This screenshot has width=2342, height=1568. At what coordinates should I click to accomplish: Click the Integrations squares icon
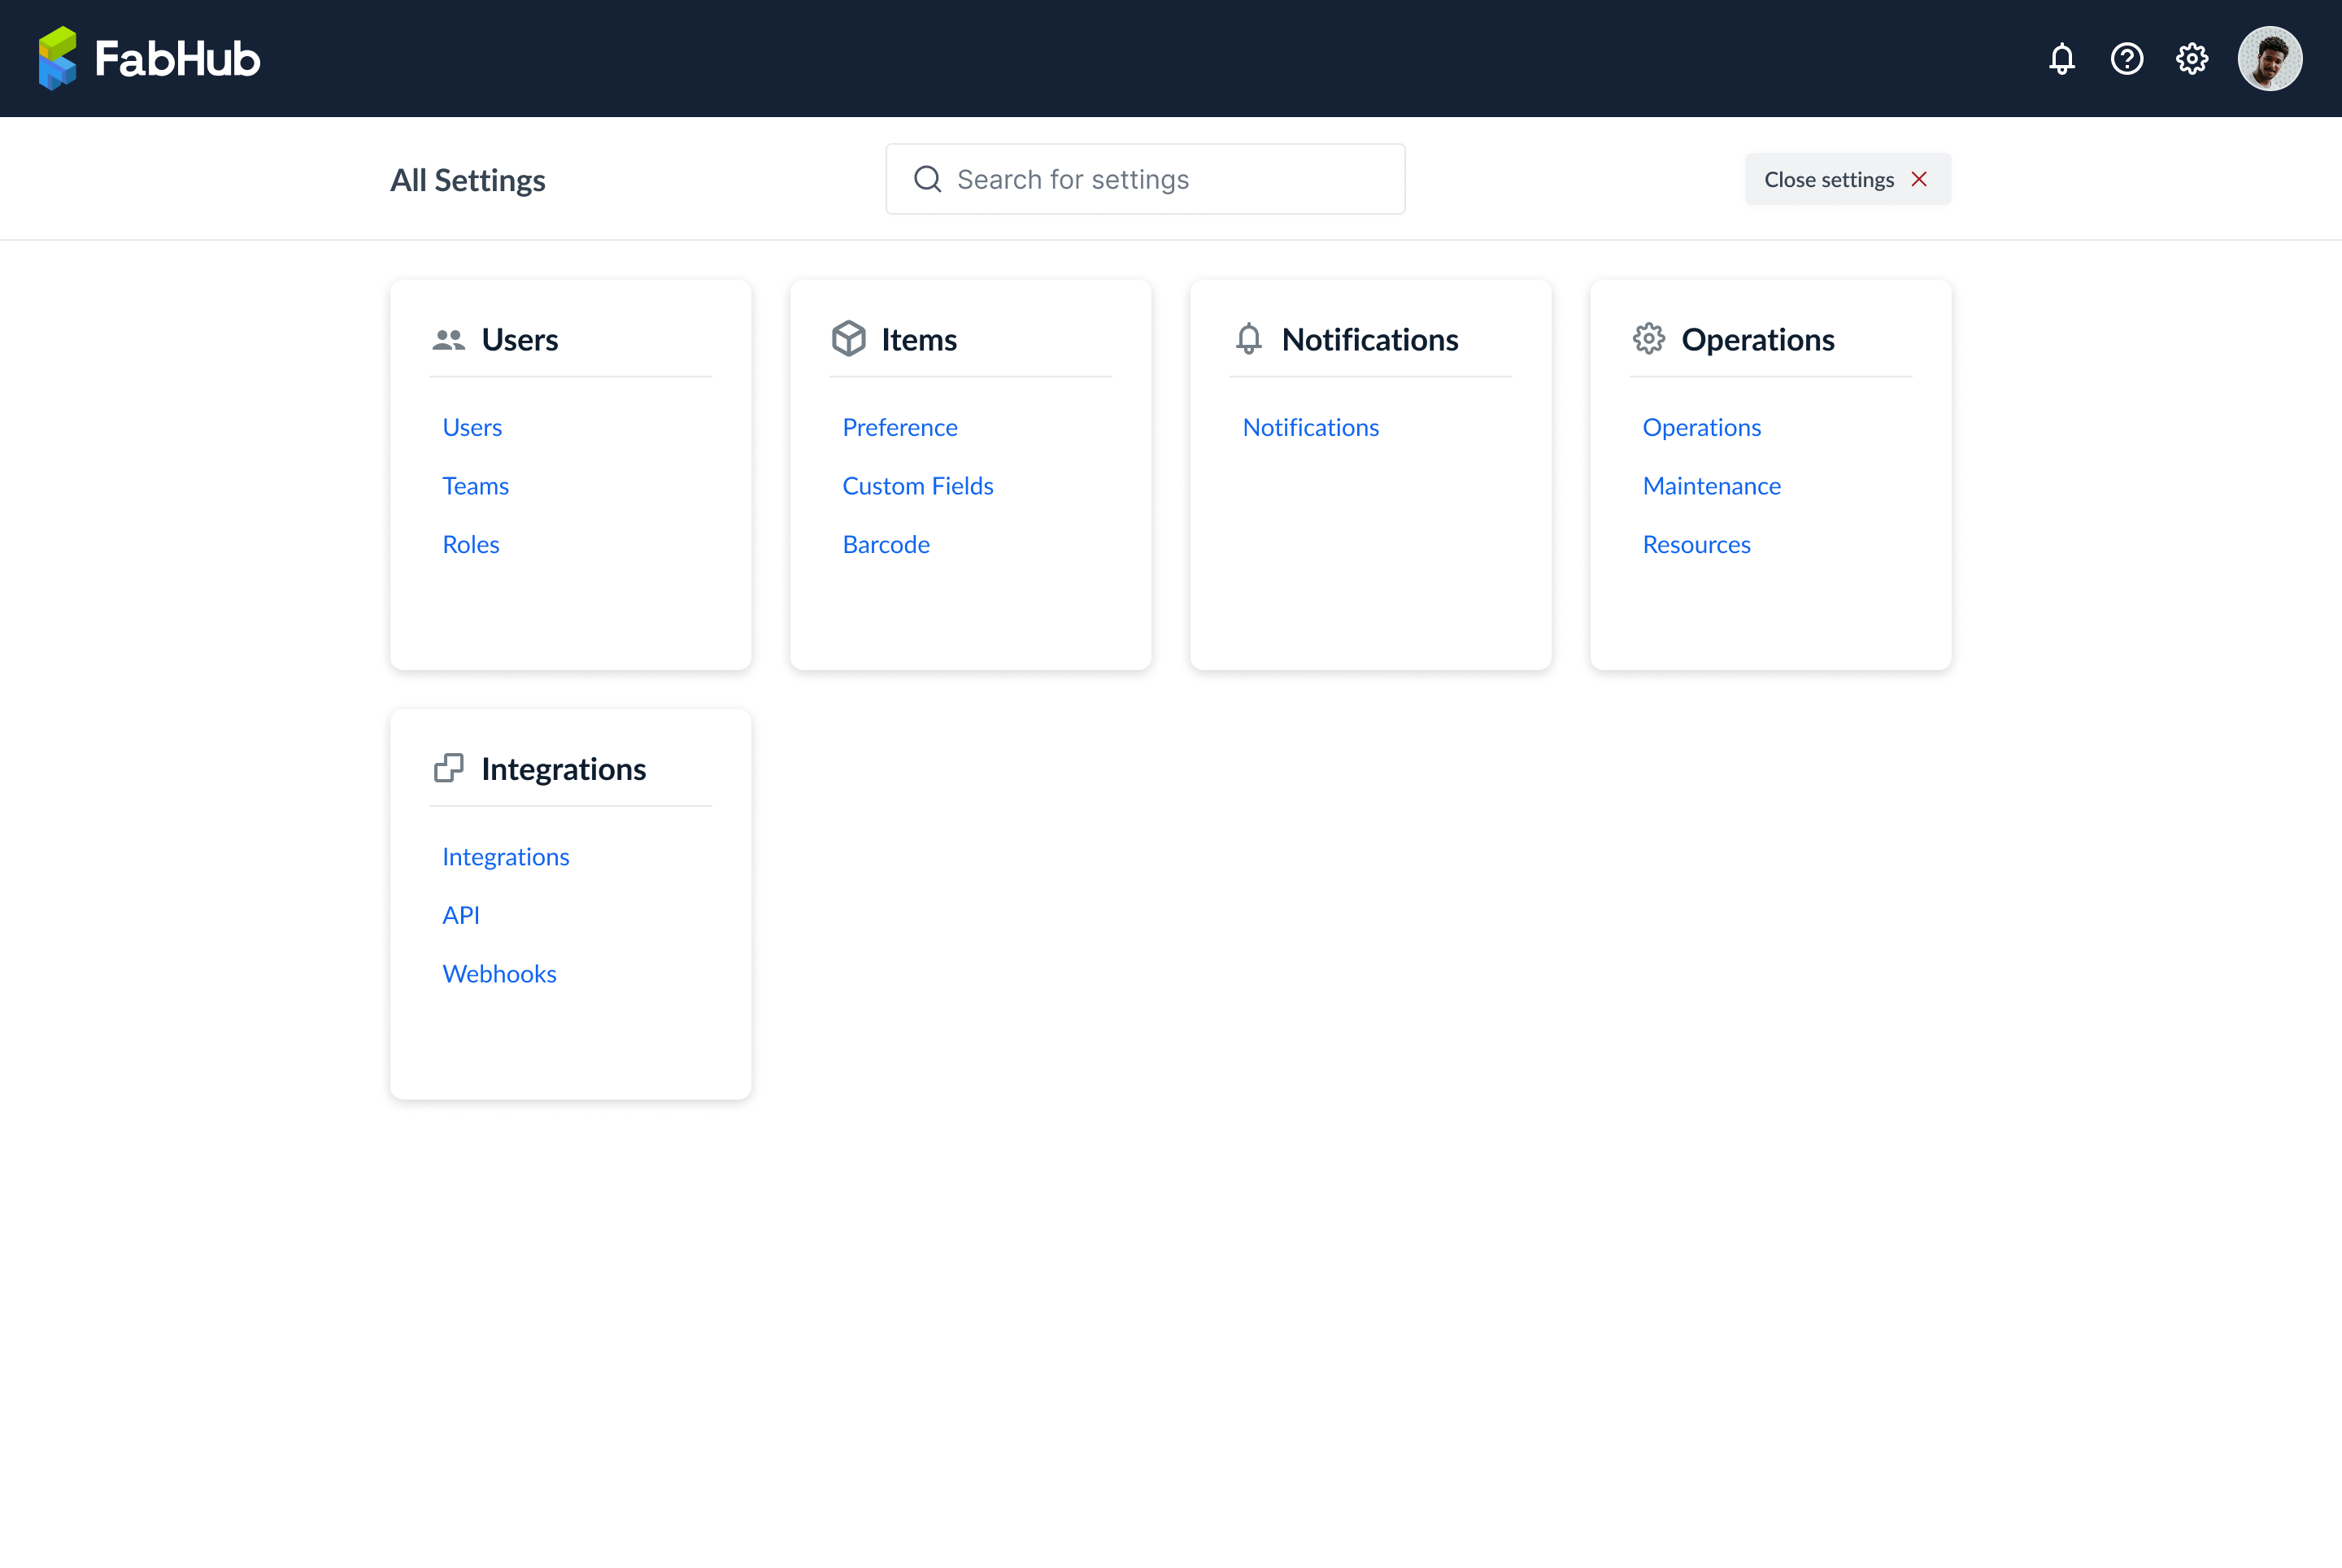(448, 768)
